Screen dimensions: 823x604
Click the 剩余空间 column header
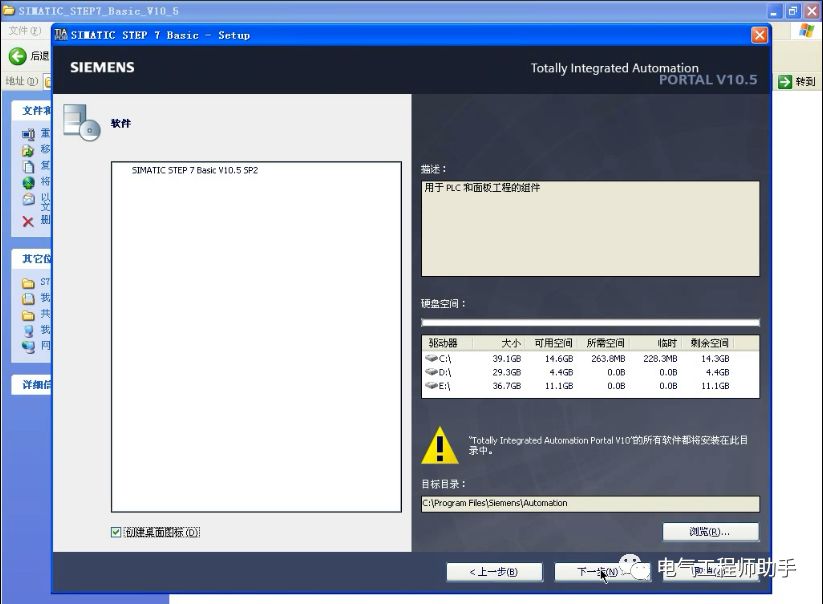tap(709, 343)
